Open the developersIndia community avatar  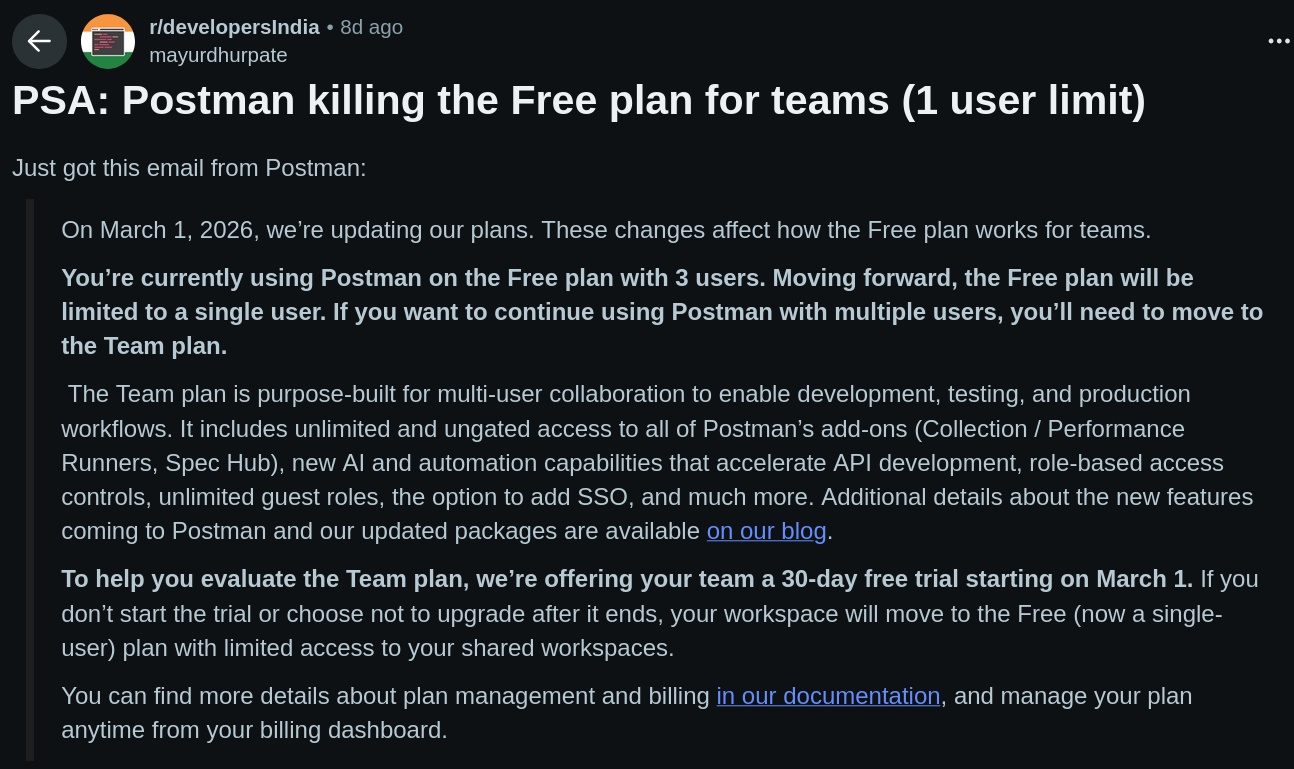(108, 41)
